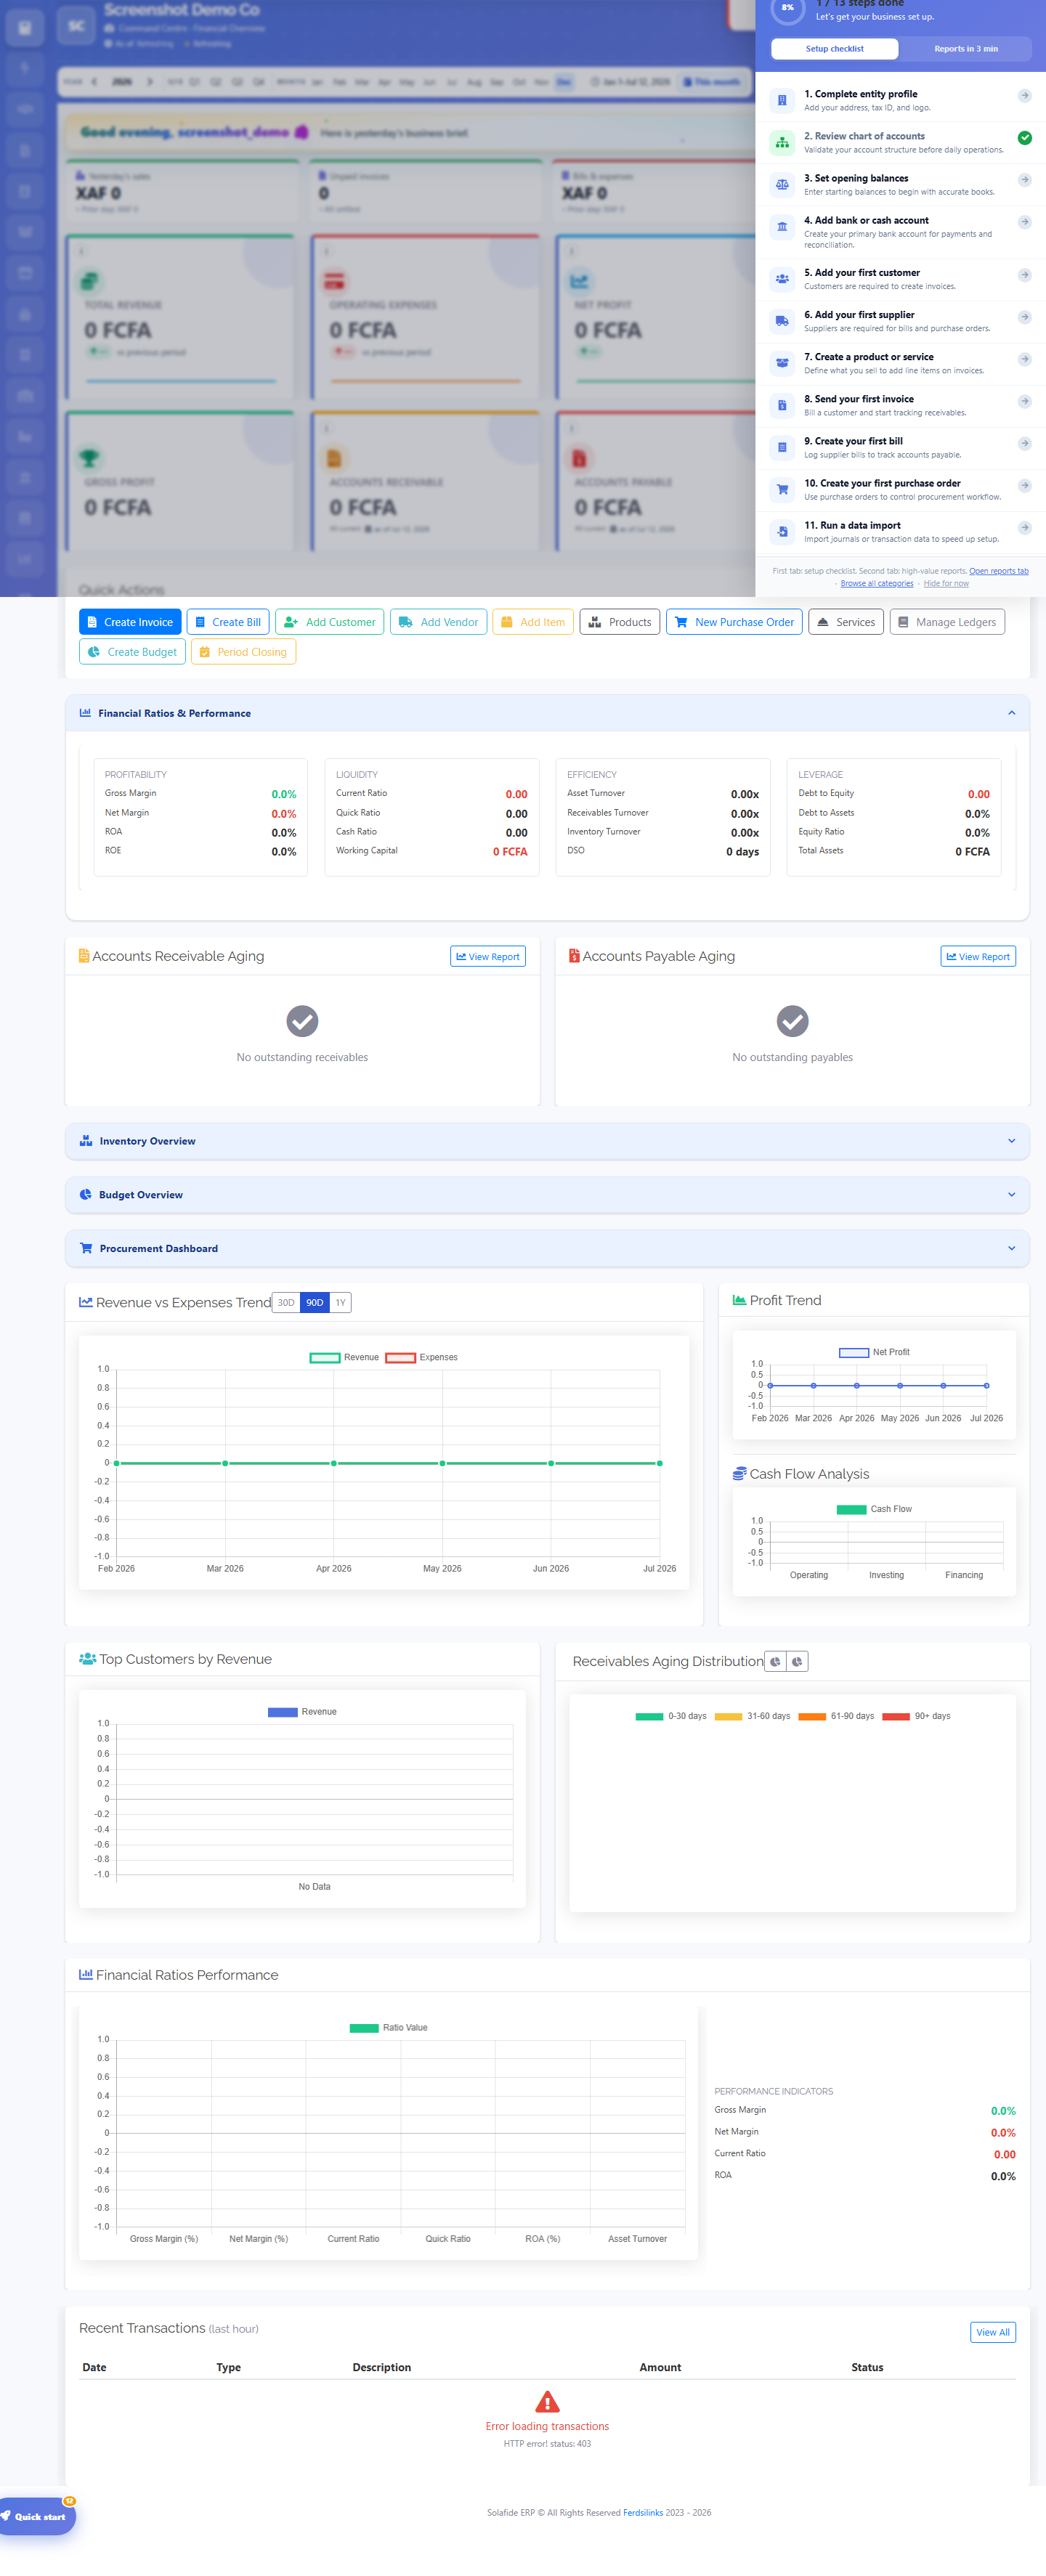1046x2576 pixels.
Task: Click the building icon for Complete entity profile
Action: [782, 100]
